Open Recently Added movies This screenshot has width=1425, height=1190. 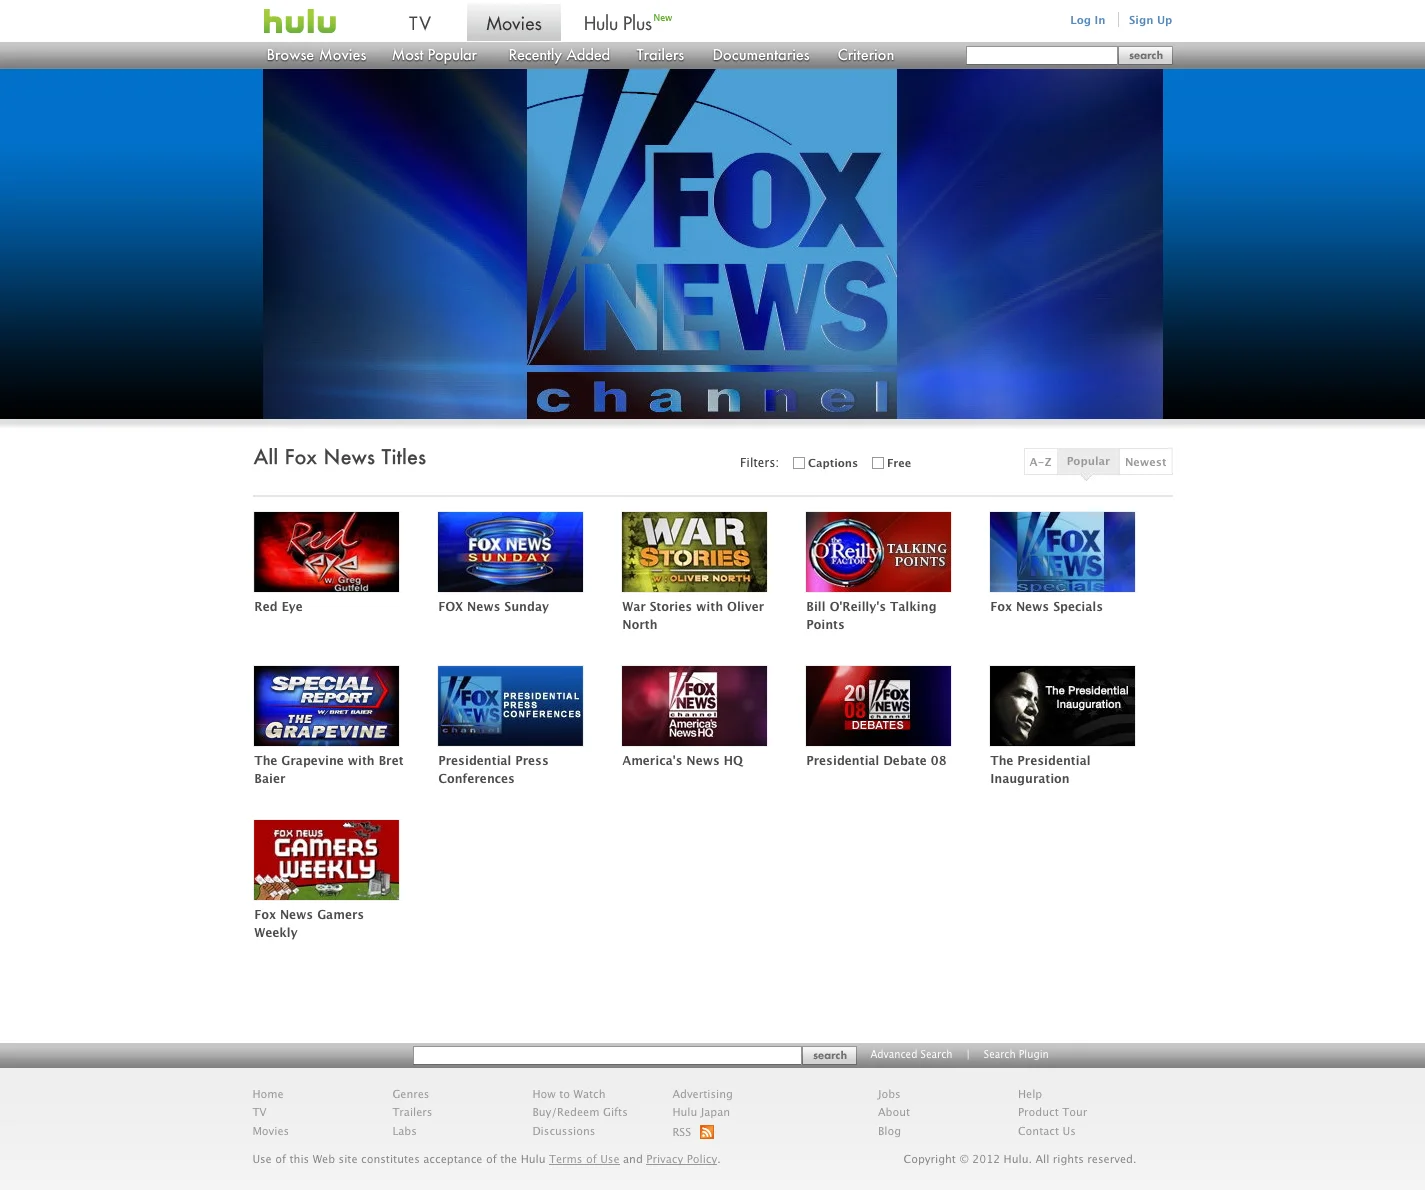[559, 55]
